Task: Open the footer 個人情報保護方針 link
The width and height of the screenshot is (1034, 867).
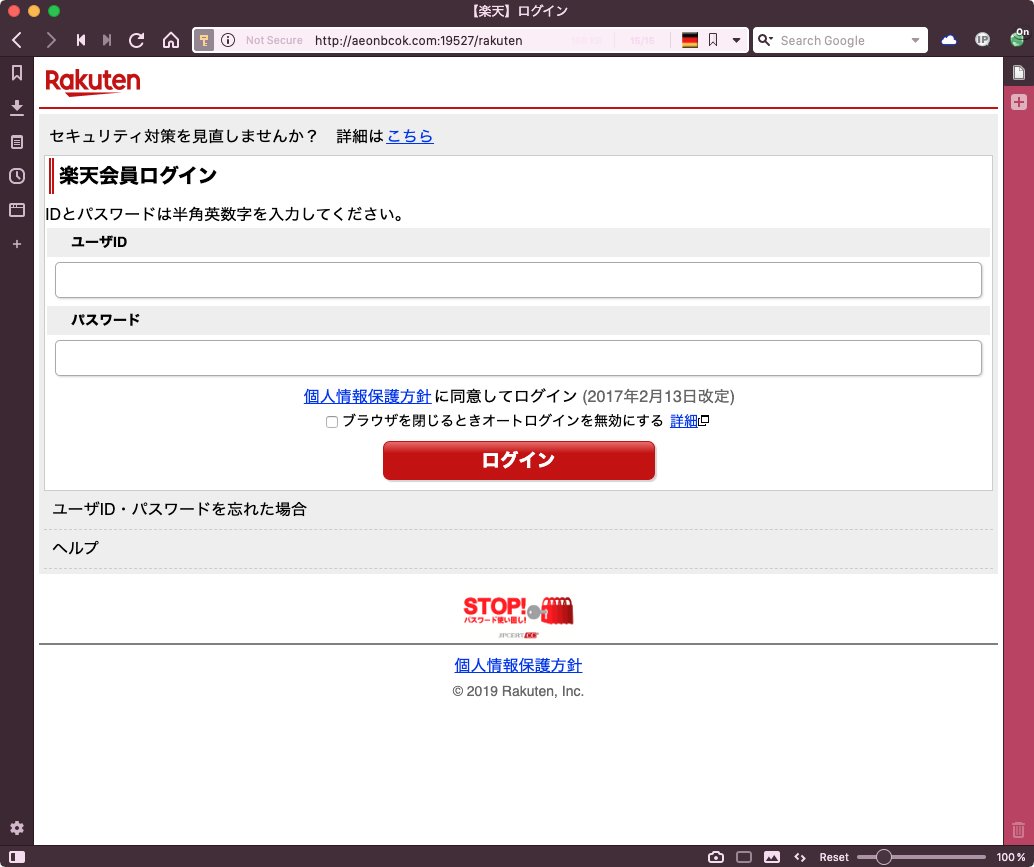Action: tap(518, 665)
